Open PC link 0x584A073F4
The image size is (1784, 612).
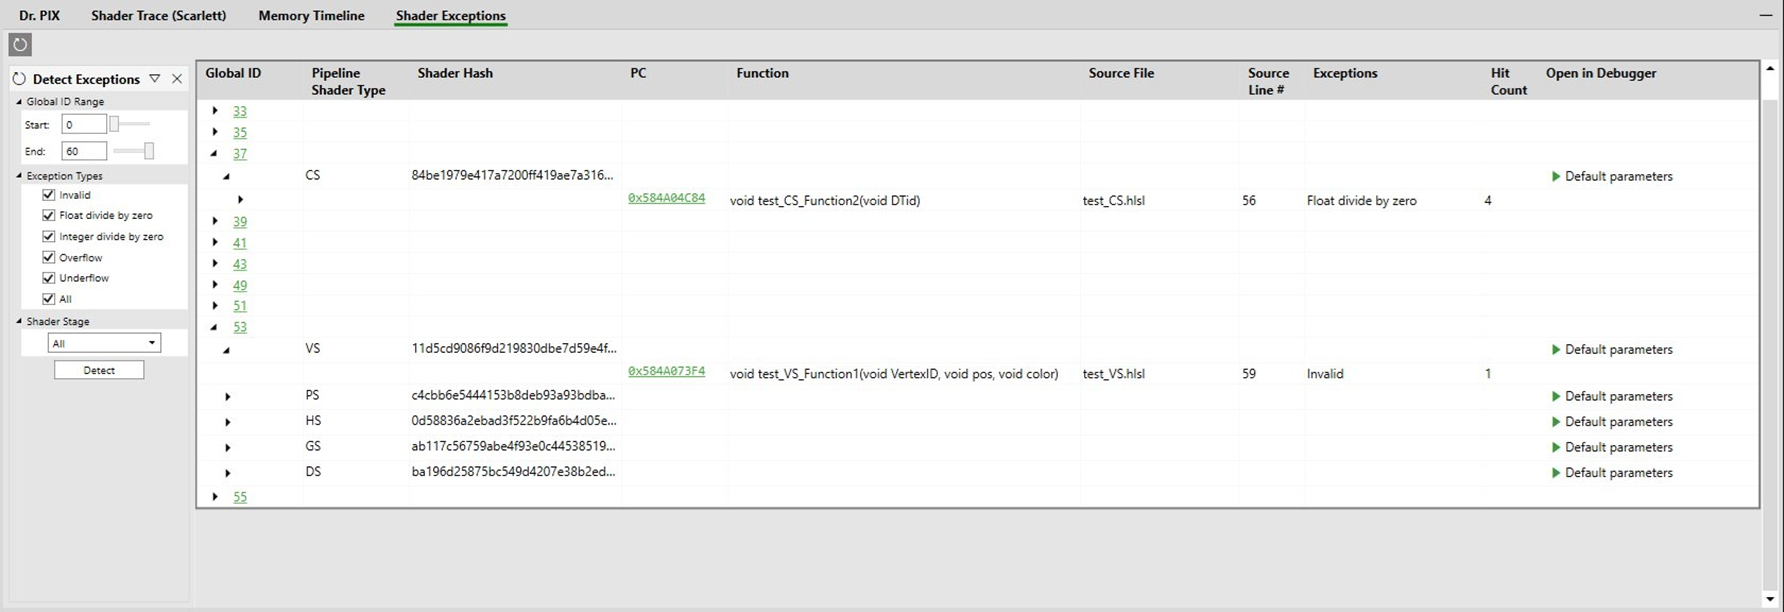[x=666, y=371]
